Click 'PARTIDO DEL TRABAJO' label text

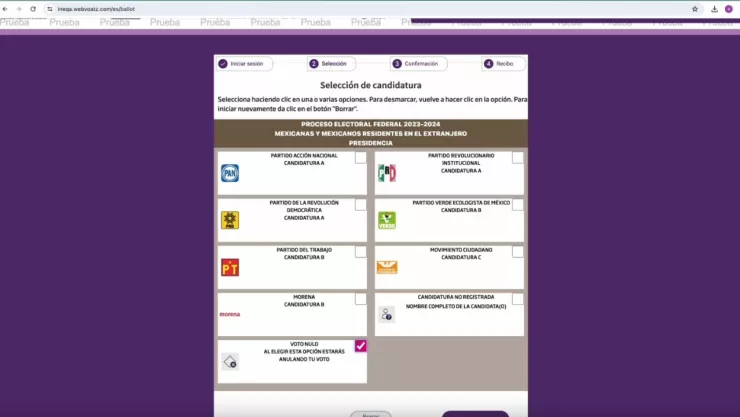[304, 250]
